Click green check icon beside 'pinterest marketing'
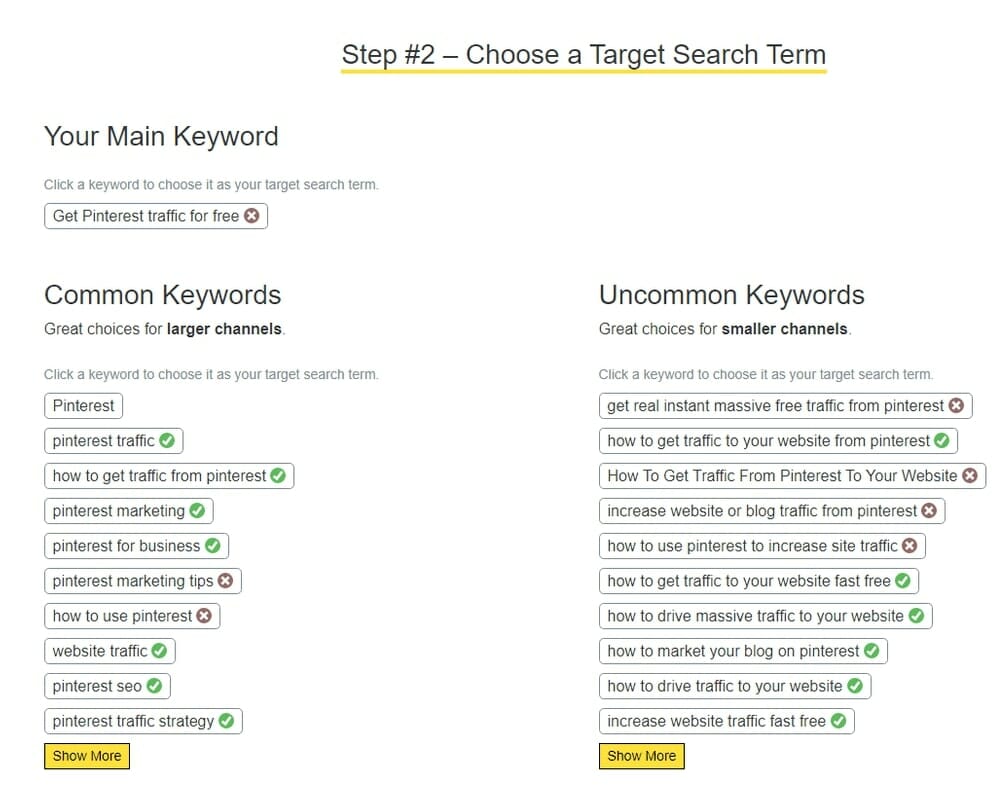 pyautogui.click(x=197, y=511)
